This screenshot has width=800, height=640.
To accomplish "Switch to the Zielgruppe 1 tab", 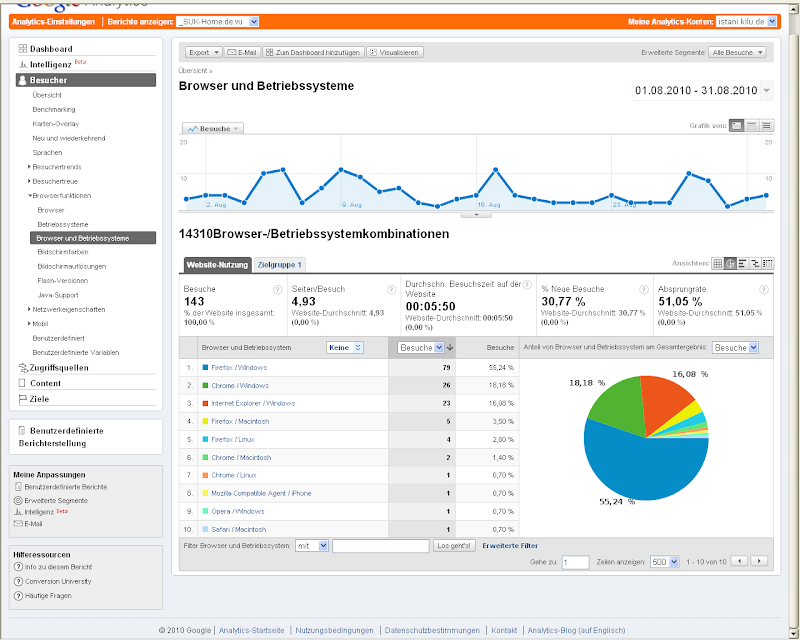I will (280, 265).
